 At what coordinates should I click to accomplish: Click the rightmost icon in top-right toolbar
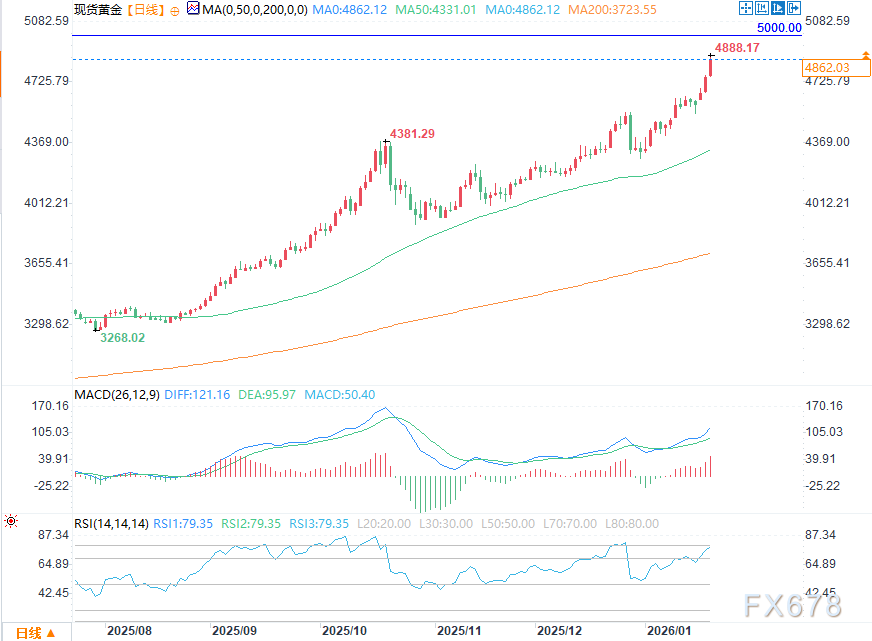792,9
